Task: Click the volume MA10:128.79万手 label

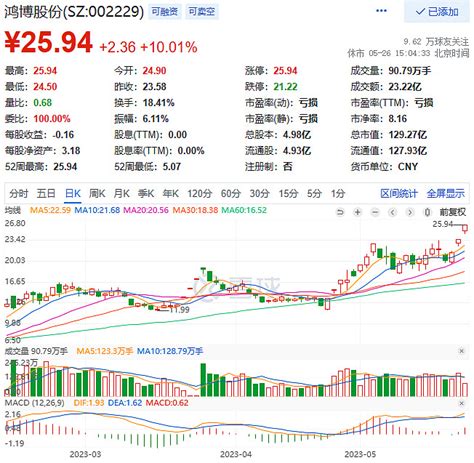Action: coord(170,351)
